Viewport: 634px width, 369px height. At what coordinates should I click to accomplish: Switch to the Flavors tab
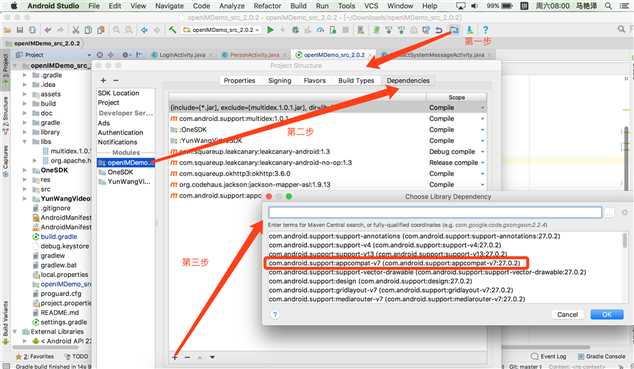click(x=315, y=80)
